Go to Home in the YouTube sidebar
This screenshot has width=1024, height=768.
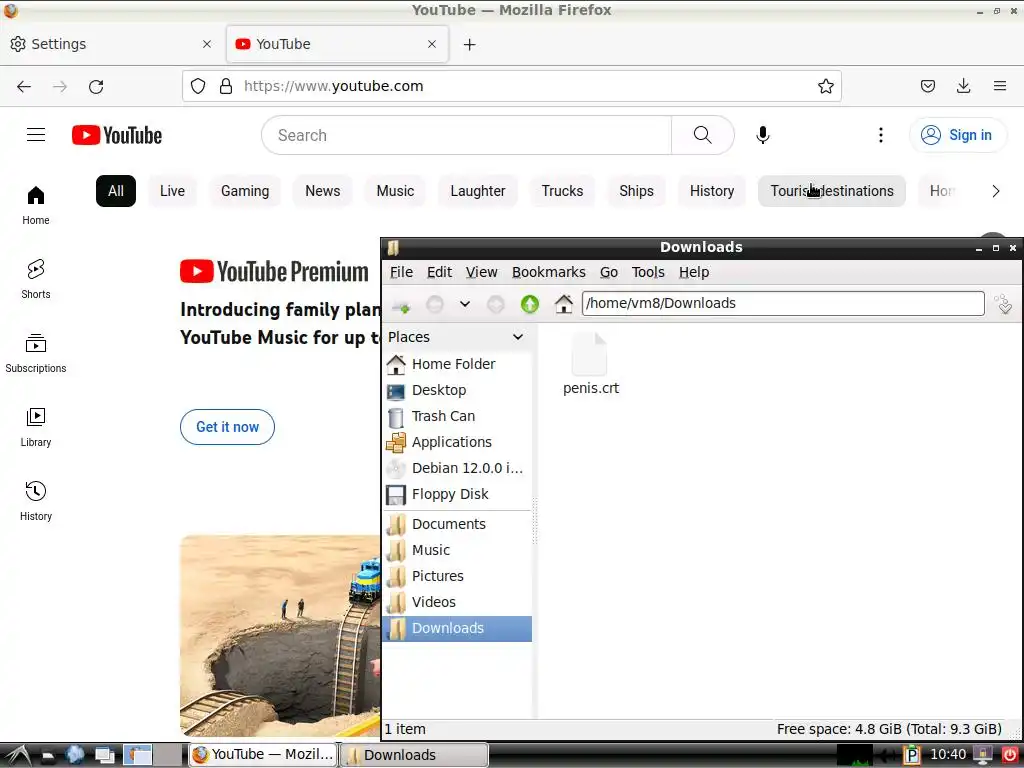click(36, 205)
